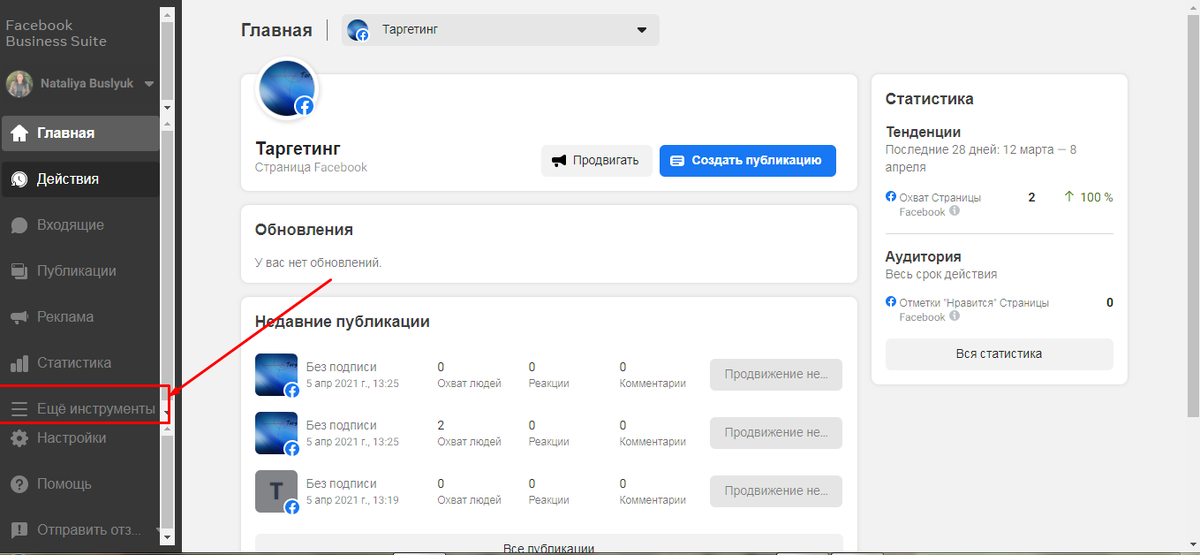This screenshot has height=555, width=1200.
Task: Click the Помощь question mark icon
Action: (19, 484)
